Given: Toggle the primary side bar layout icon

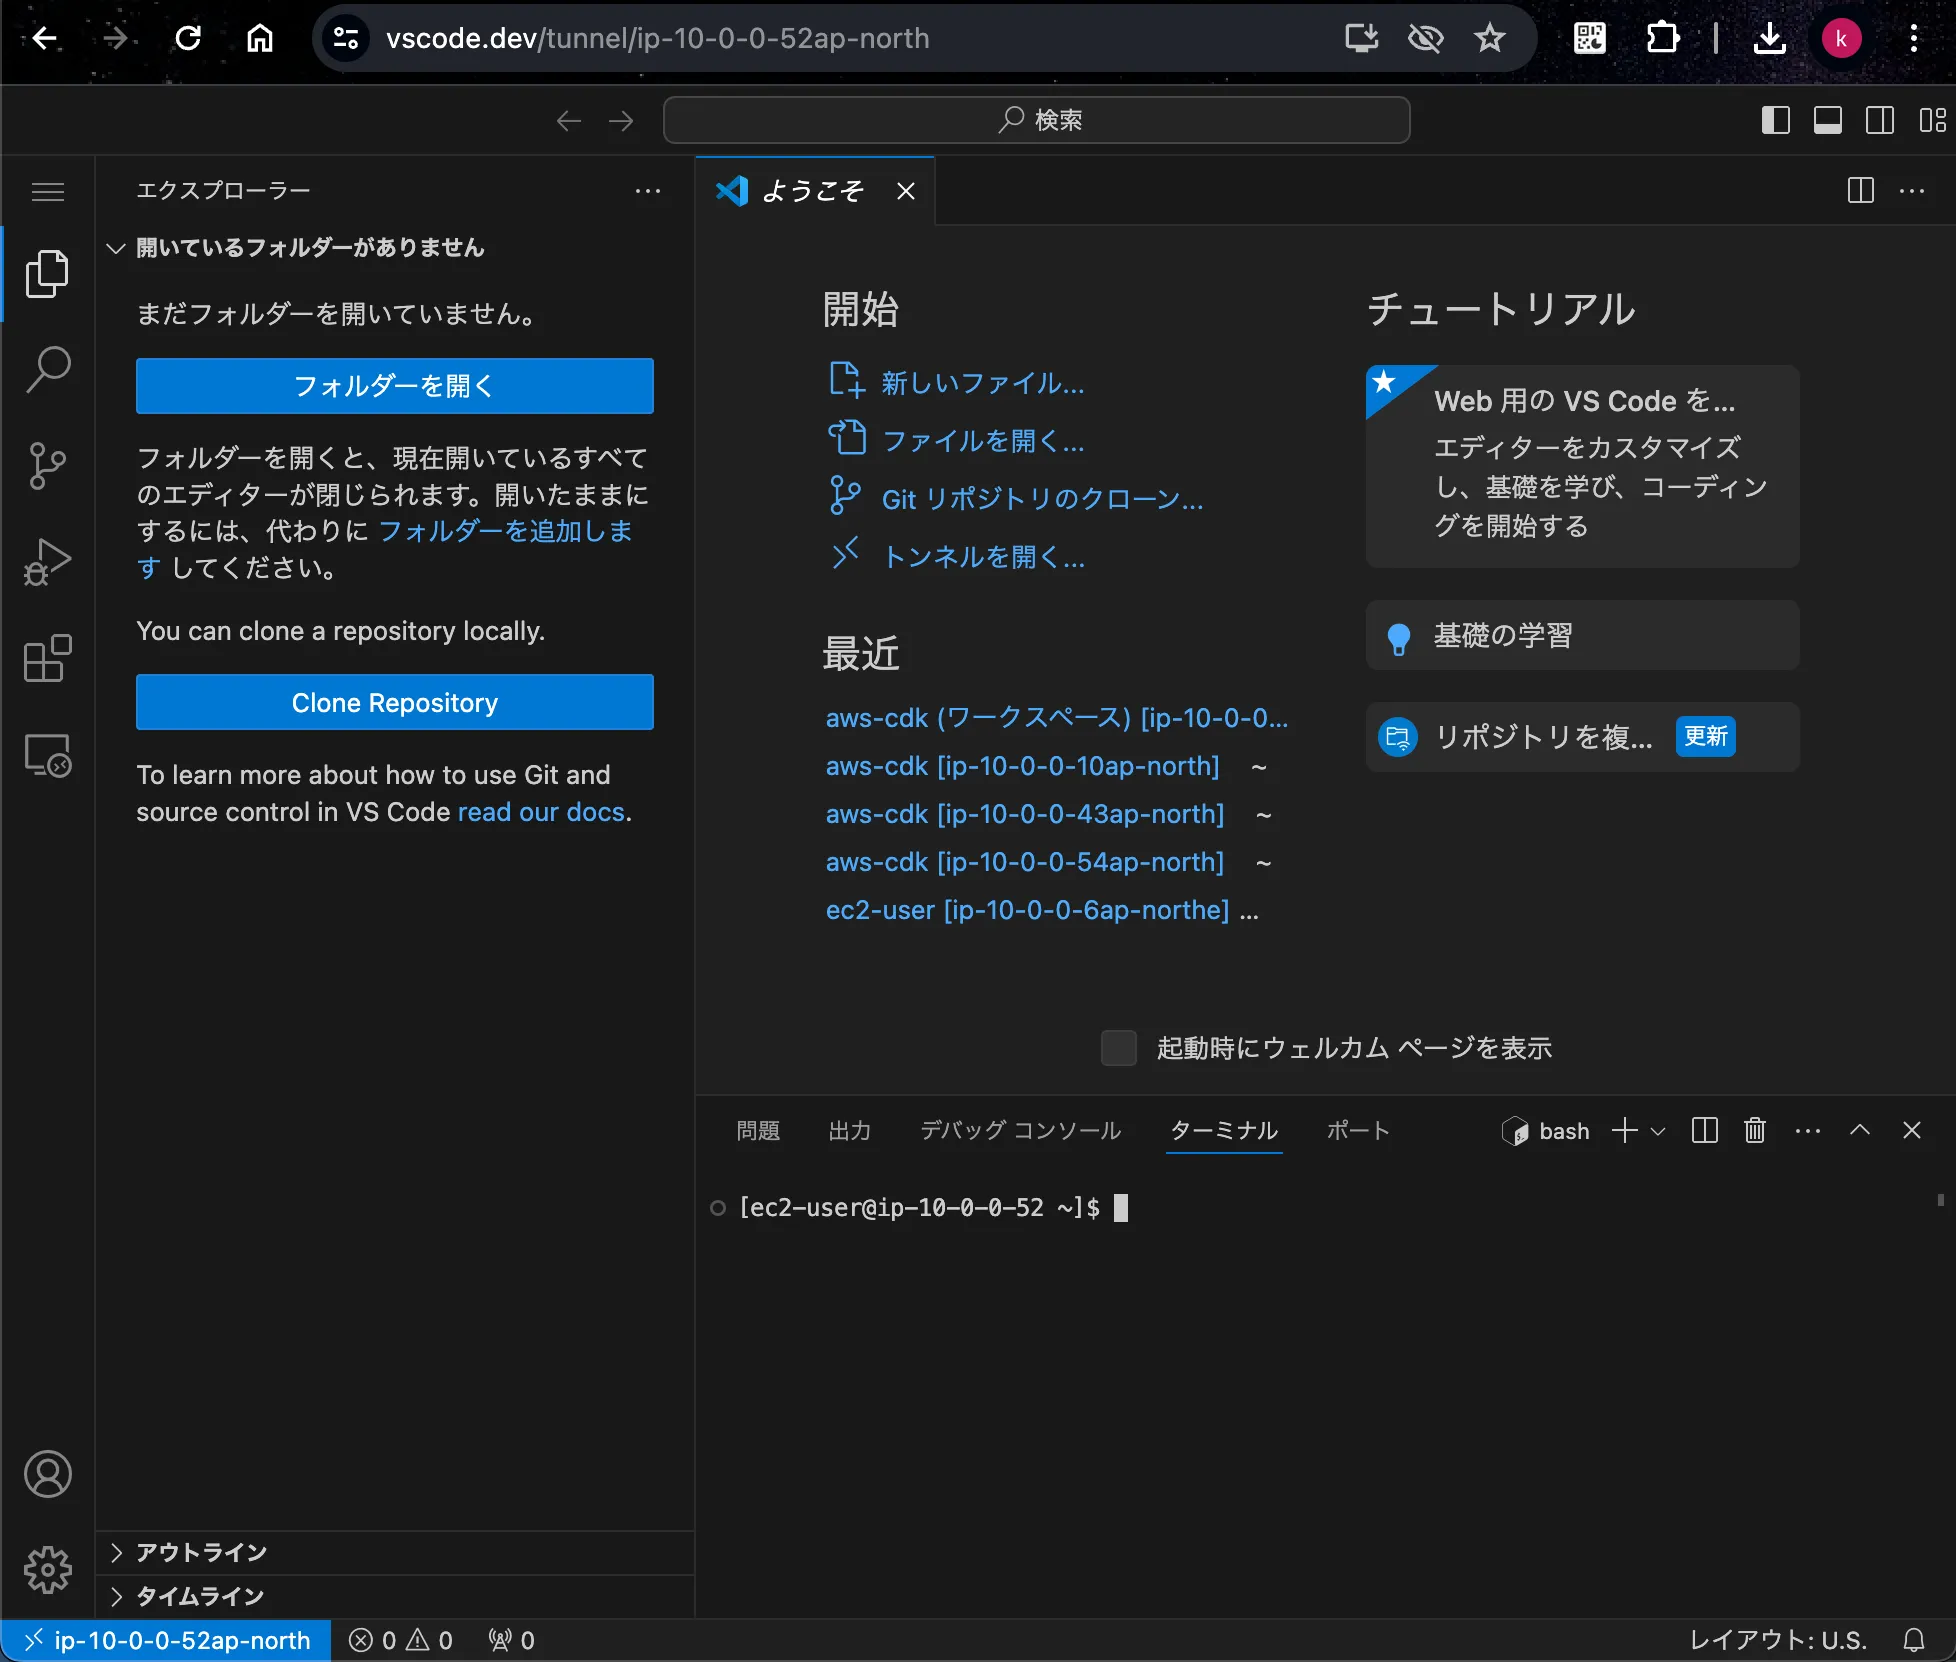Looking at the screenshot, I should [1776, 121].
